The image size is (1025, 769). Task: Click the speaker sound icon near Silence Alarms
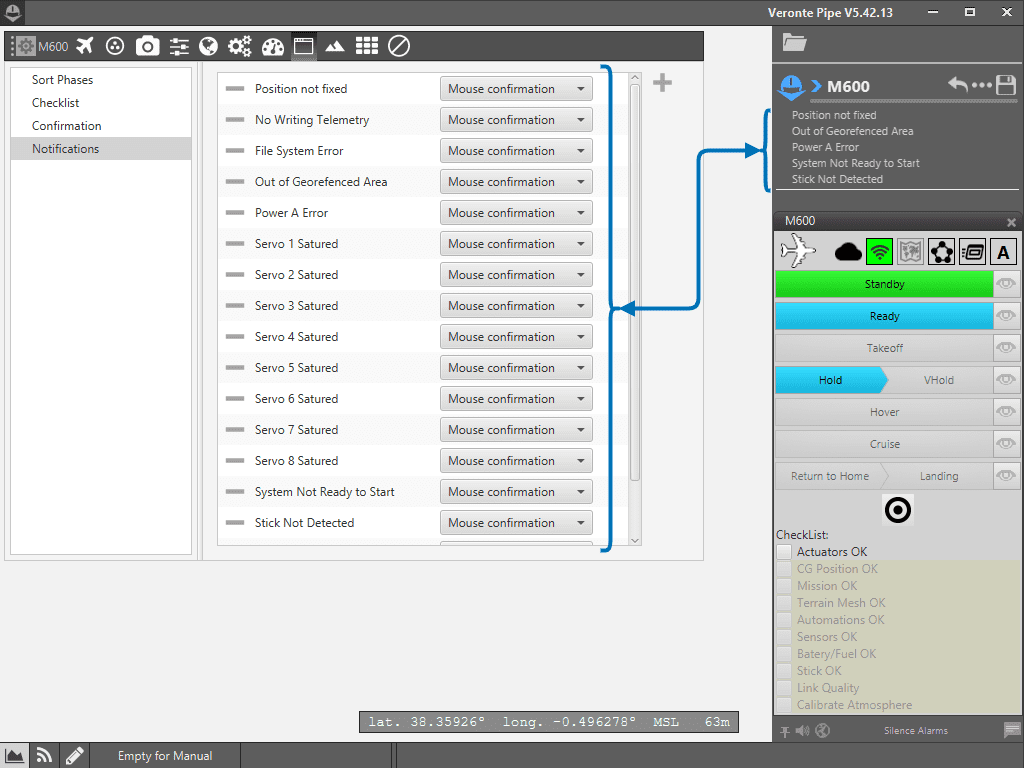[x=803, y=731]
